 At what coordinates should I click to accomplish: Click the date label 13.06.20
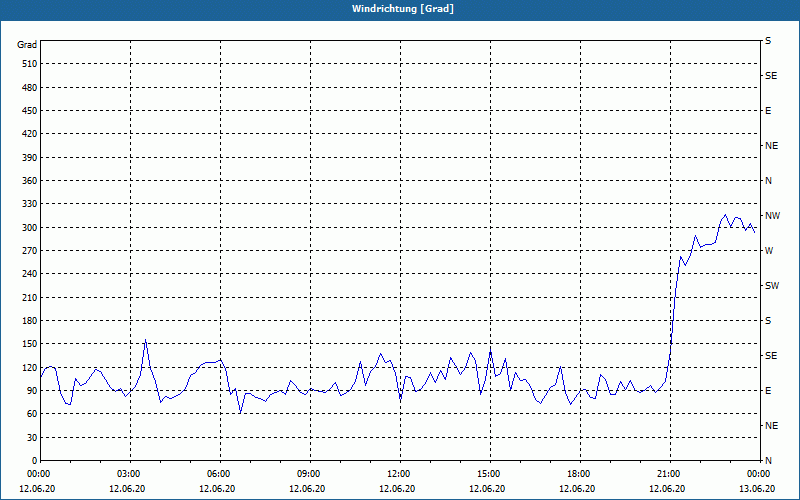point(757,489)
